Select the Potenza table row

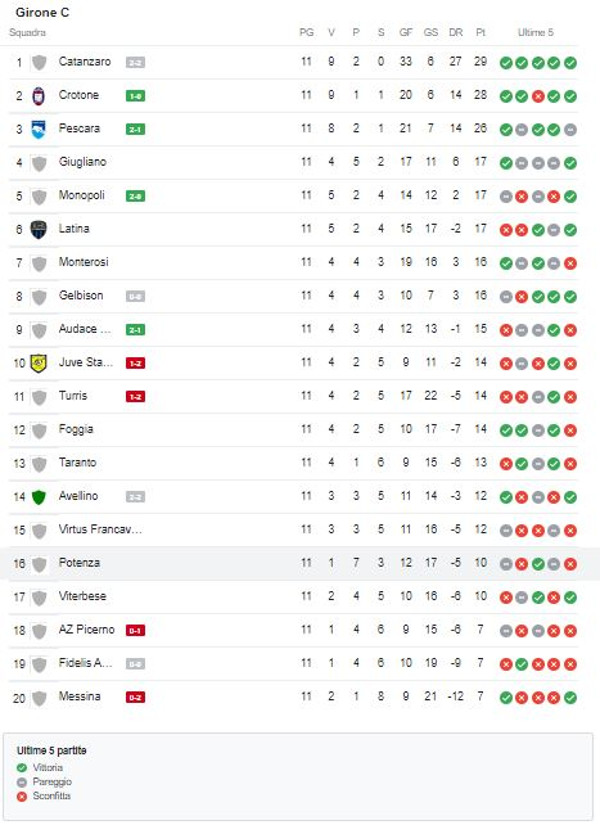click(x=300, y=563)
